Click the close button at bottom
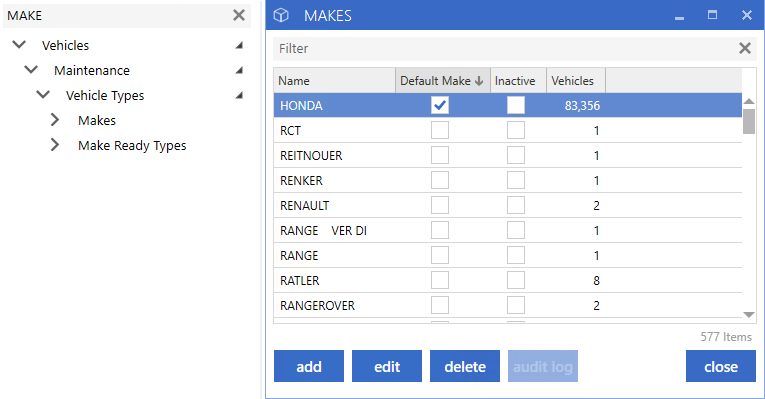This screenshot has width=765, height=399. click(721, 366)
